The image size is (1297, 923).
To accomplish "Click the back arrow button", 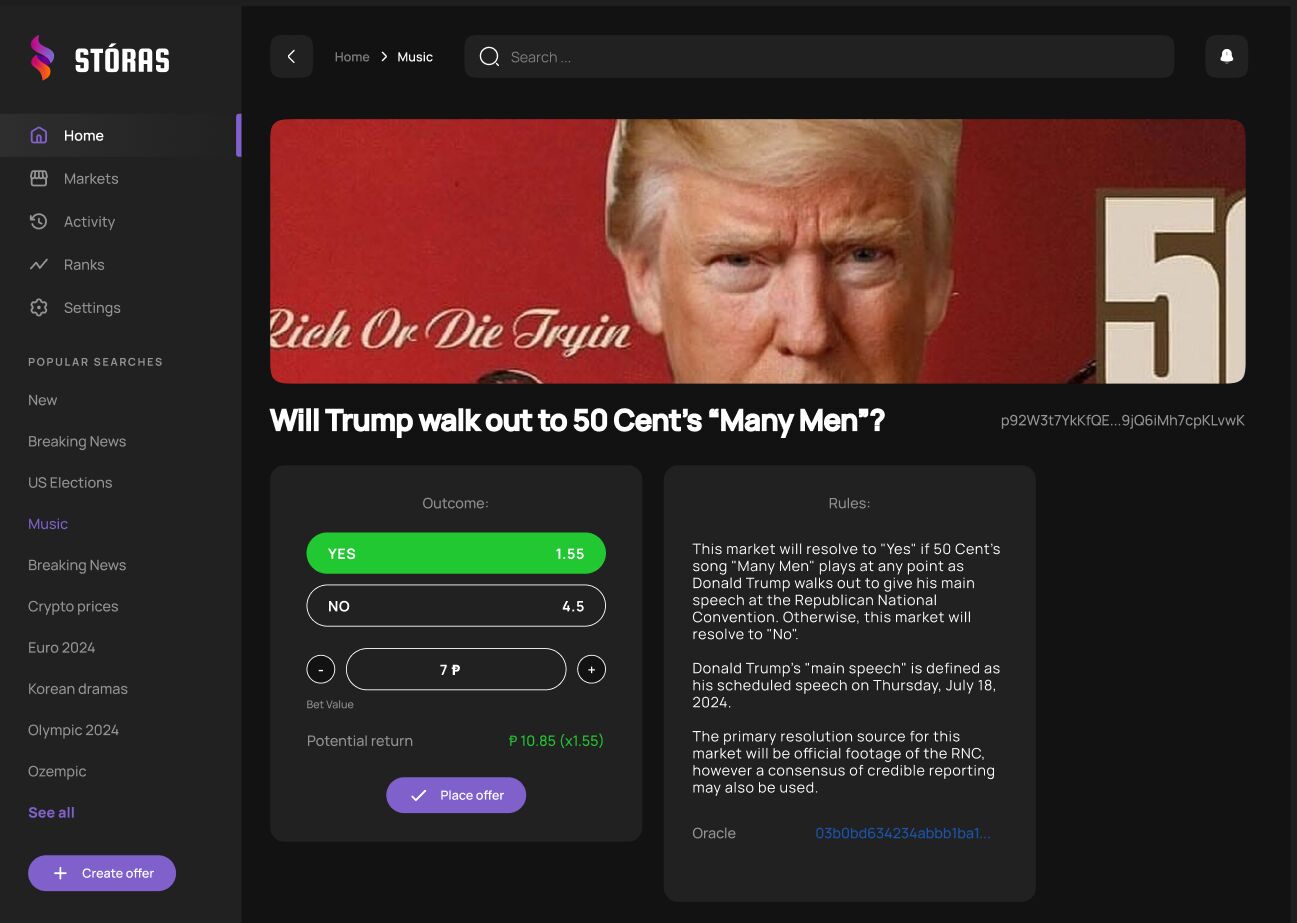I will click(291, 57).
